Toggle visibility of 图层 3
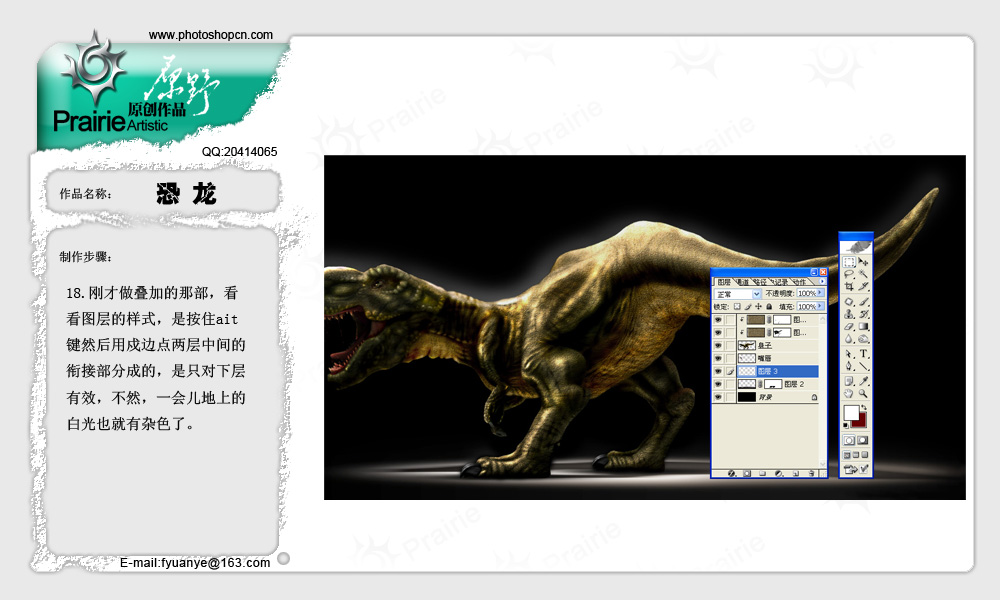Screen dimensions: 1000x600 point(718,371)
